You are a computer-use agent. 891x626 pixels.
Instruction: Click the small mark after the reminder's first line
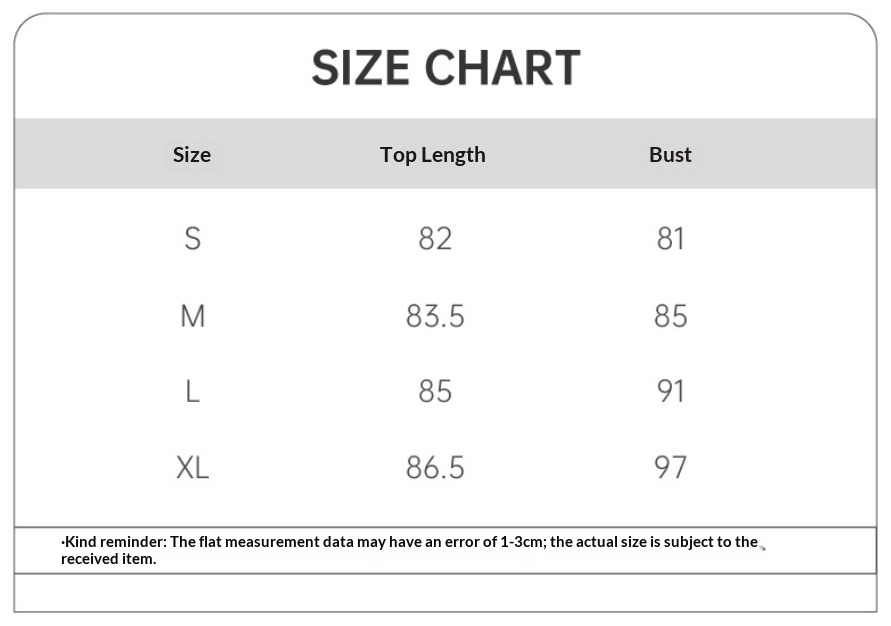tap(762, 547)
